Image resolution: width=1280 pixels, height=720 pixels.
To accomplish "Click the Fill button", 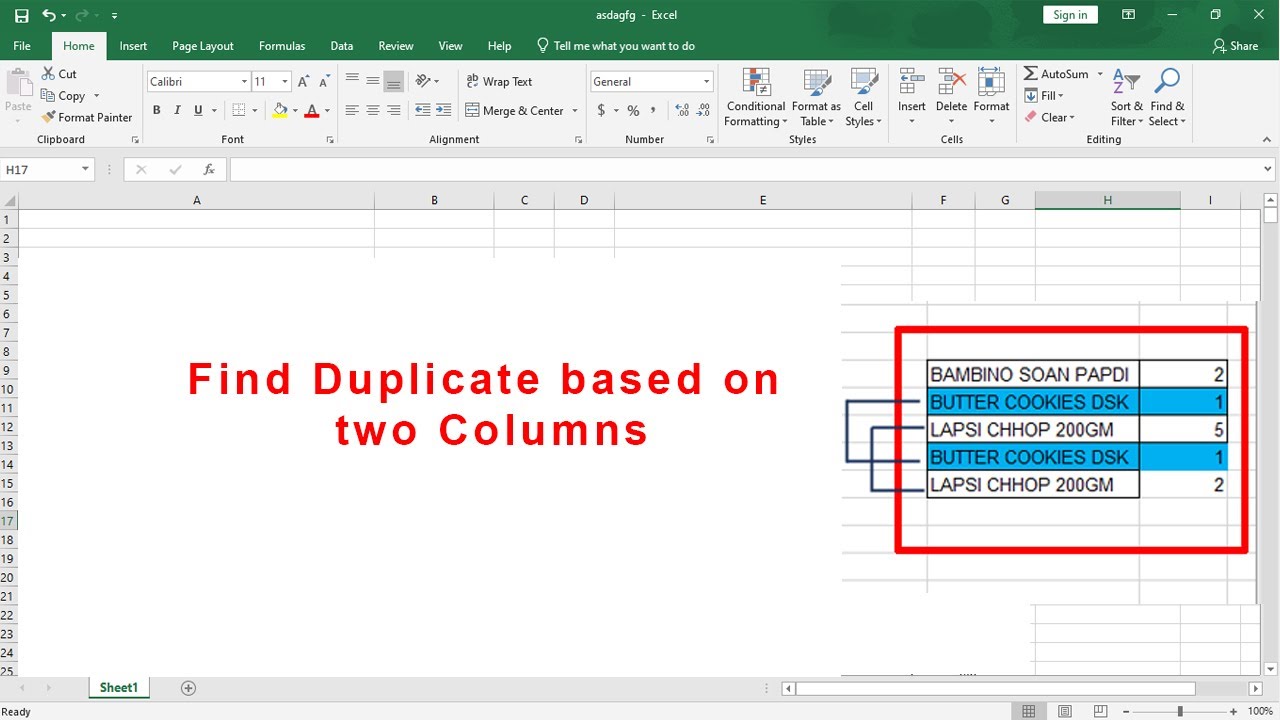I will coord(1044,96).
